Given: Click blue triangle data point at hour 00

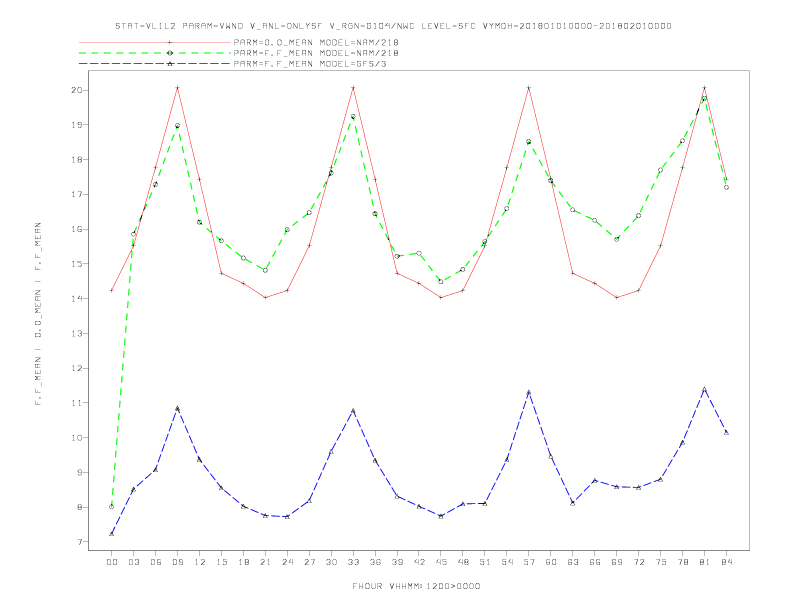Looking at the screenshot, I should click(112, 534).
